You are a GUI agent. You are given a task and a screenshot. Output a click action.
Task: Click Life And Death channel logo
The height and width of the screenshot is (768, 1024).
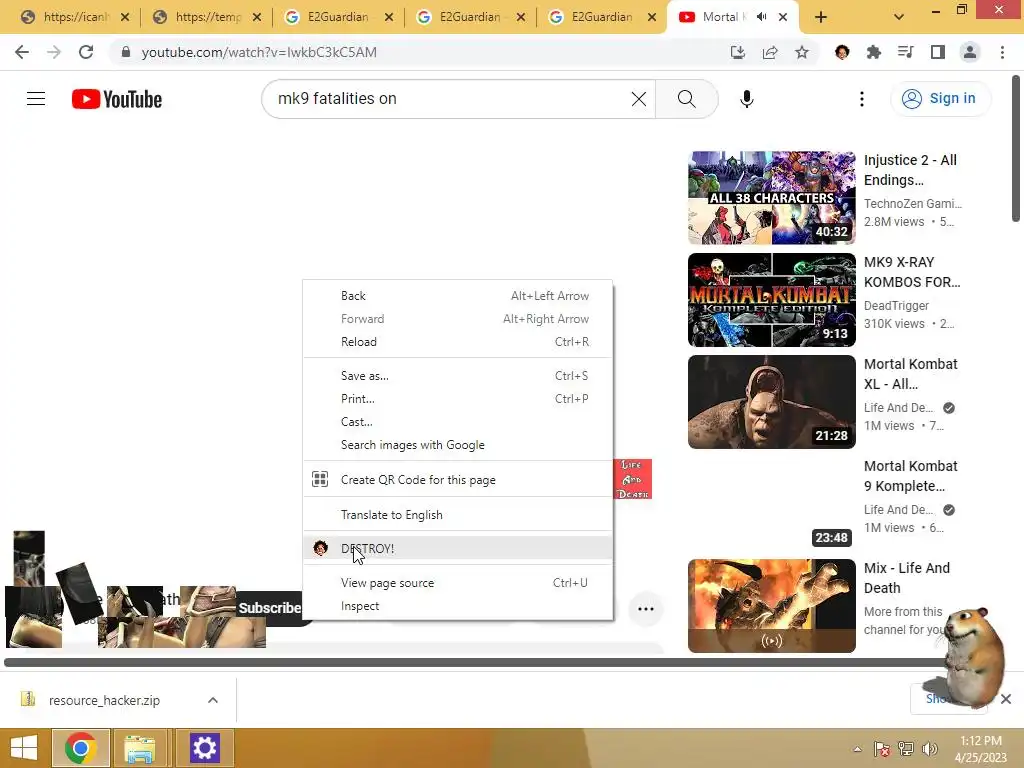pos(632,479)
